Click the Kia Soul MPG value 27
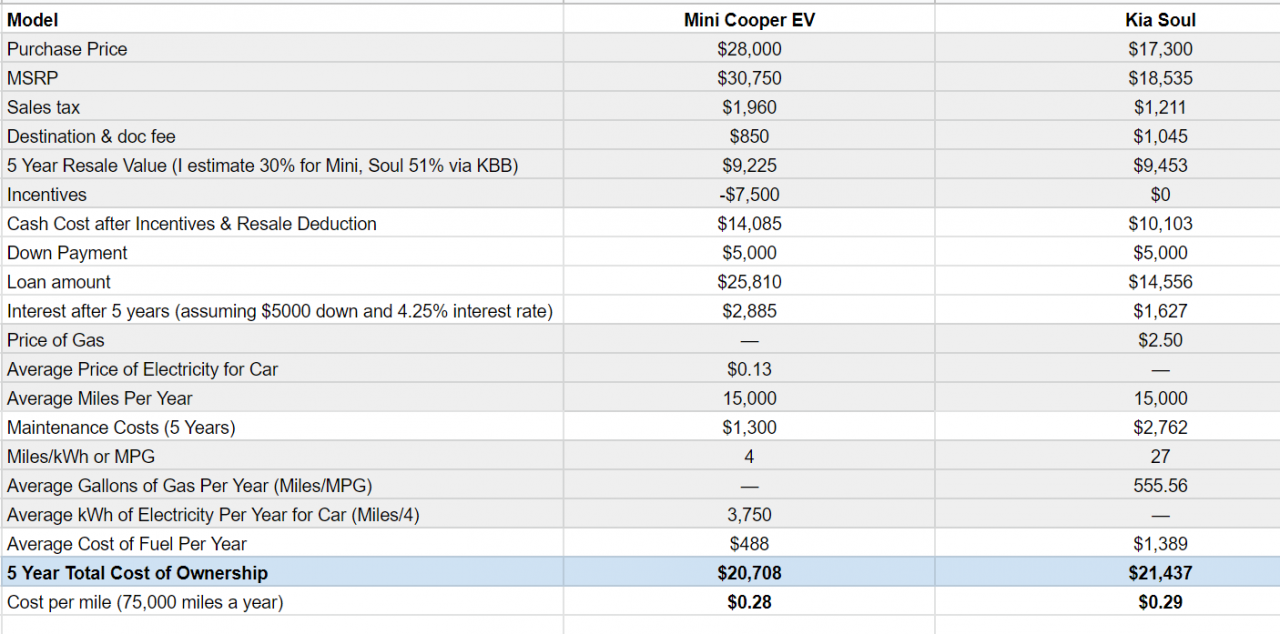This screenshot has width=1280, height=634. tap(1160, 456)
